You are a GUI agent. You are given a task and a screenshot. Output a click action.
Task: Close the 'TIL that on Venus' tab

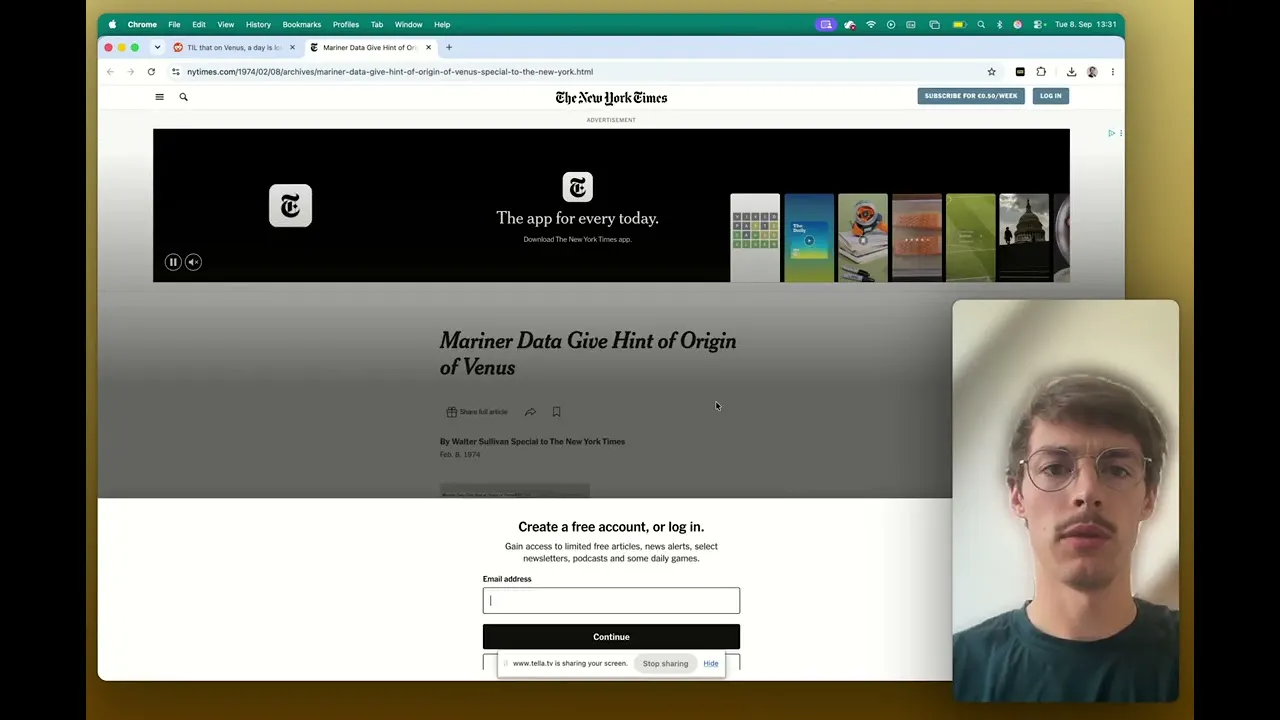292,47
